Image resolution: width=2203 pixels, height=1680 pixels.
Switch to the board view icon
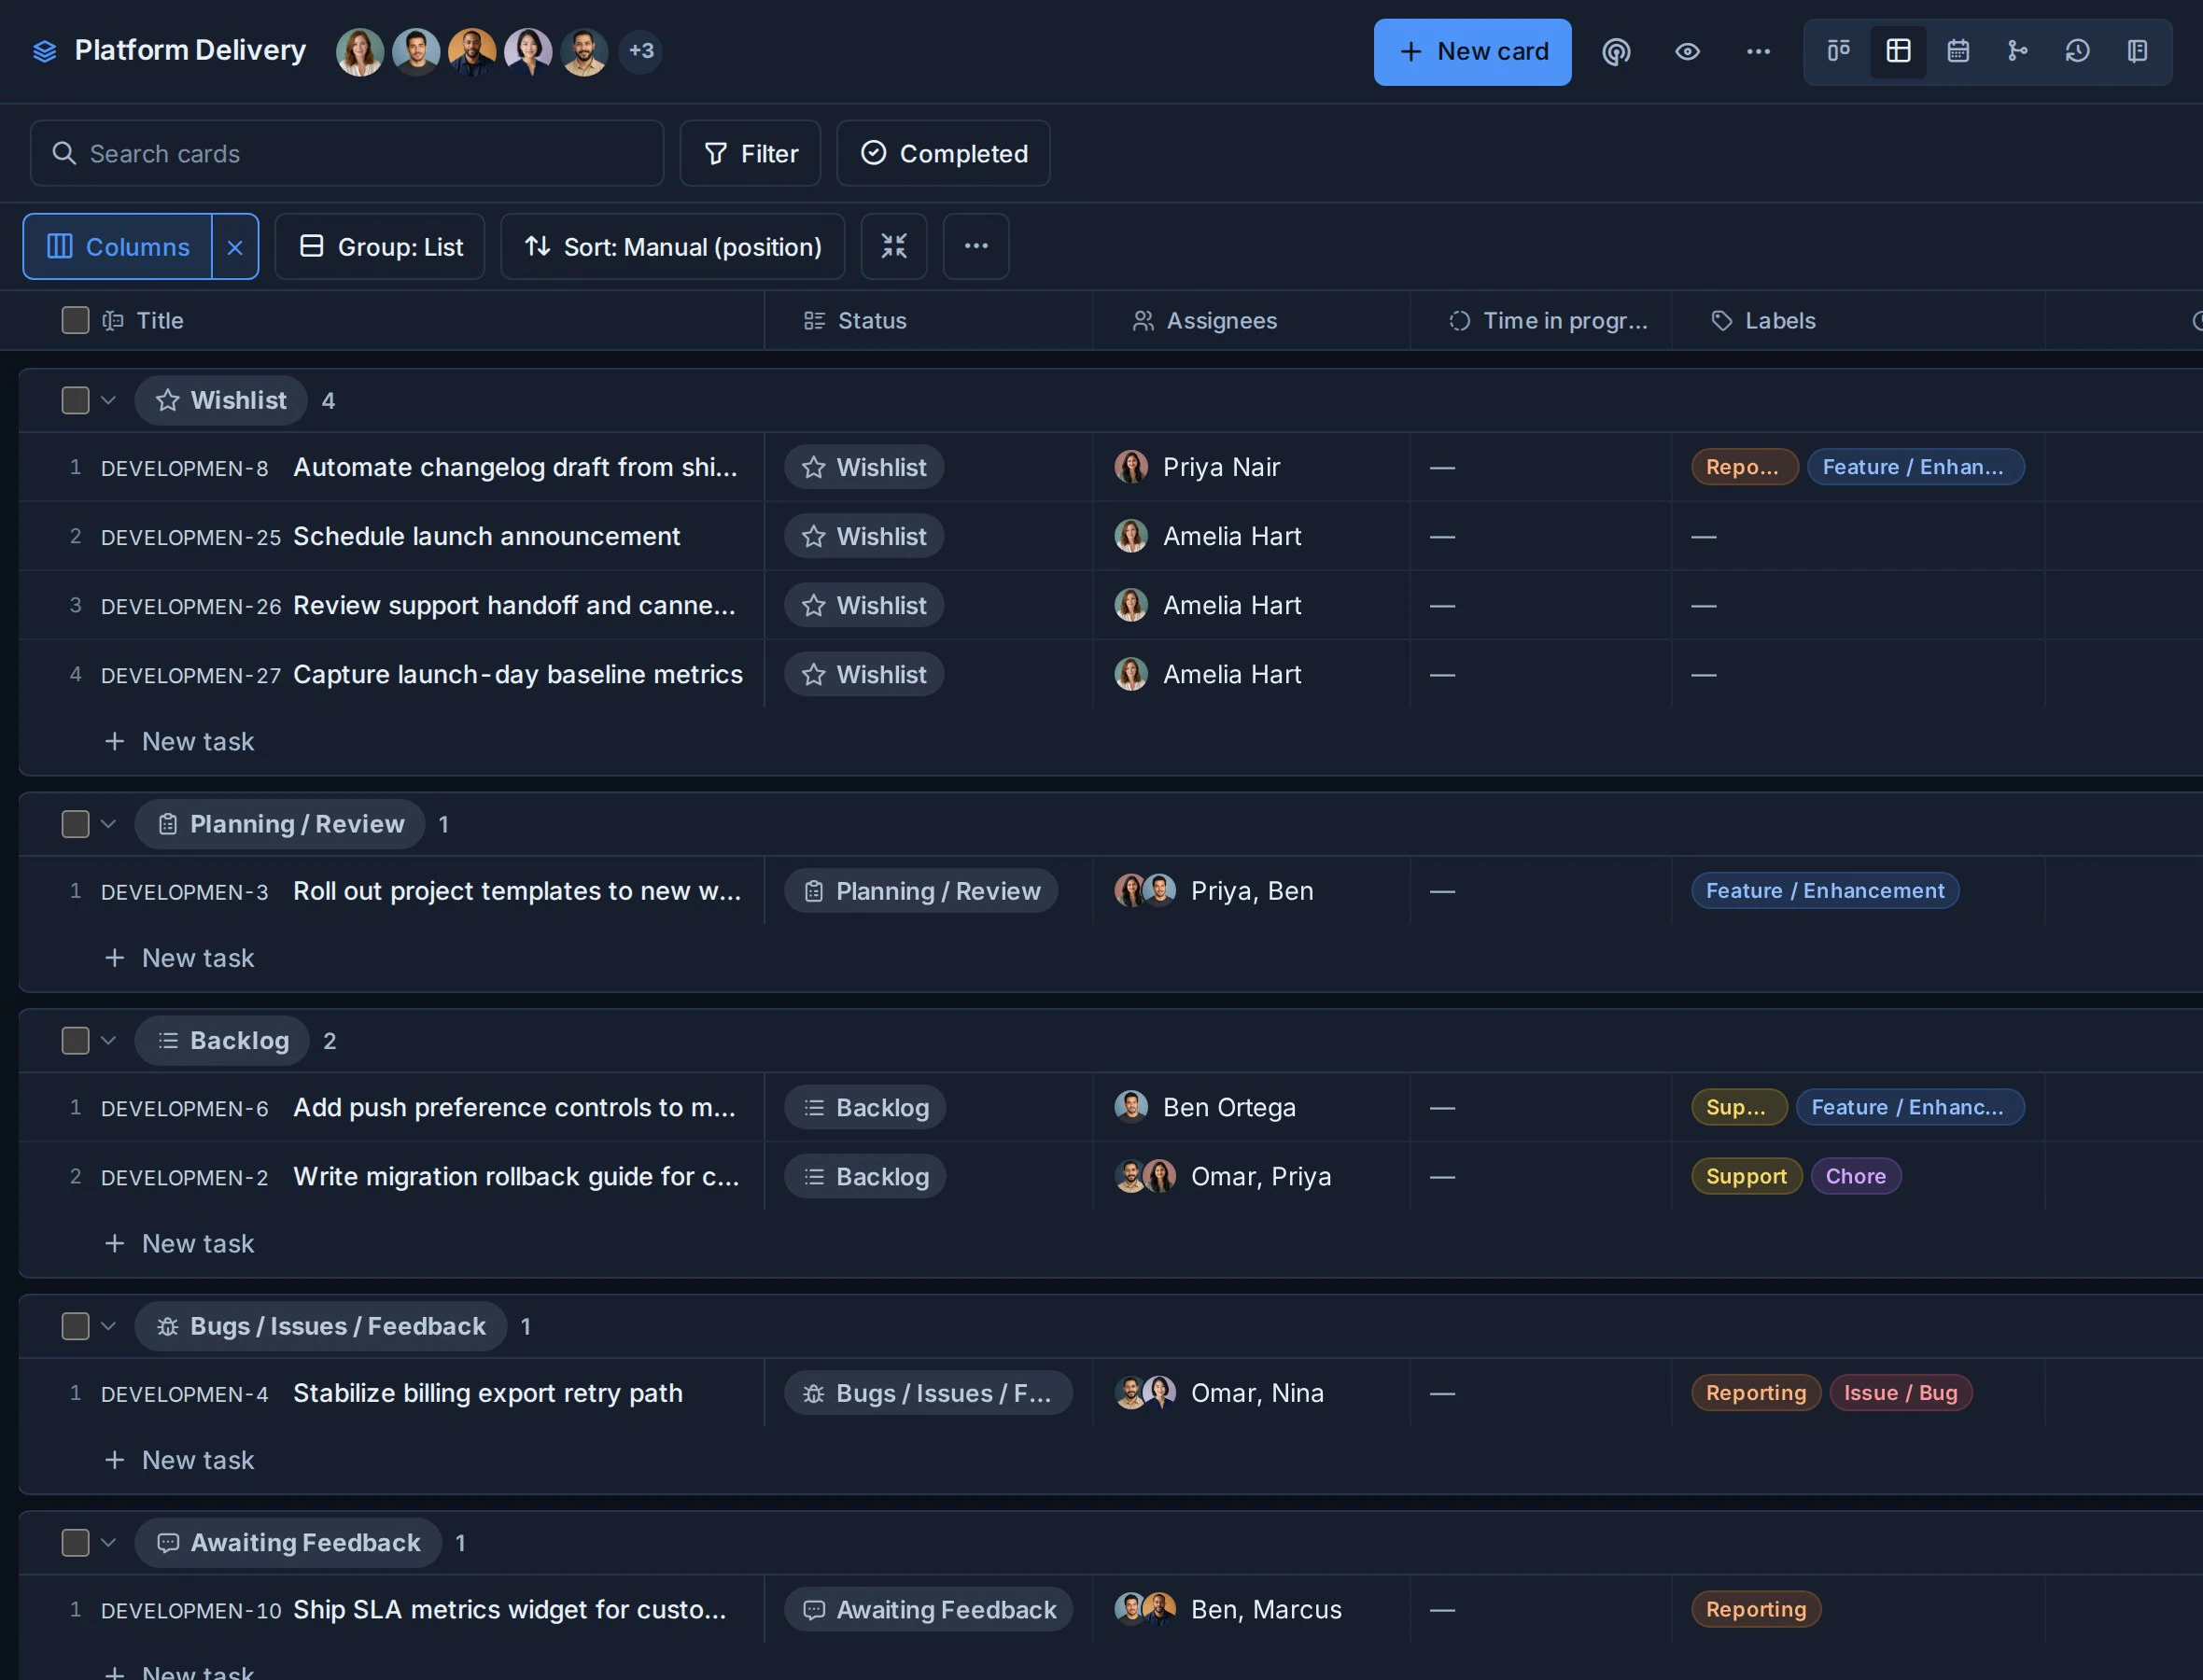pos(1838,51)
